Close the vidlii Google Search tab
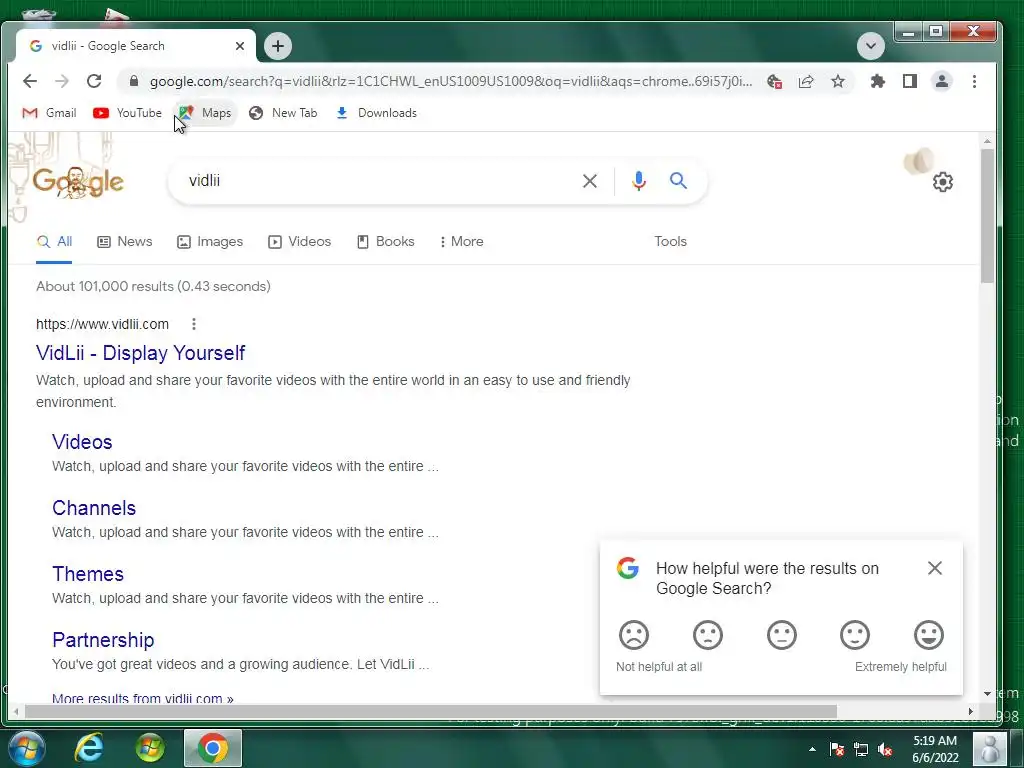The height and width of the screenshot is (768, 1024). click(x=240, y=46)
